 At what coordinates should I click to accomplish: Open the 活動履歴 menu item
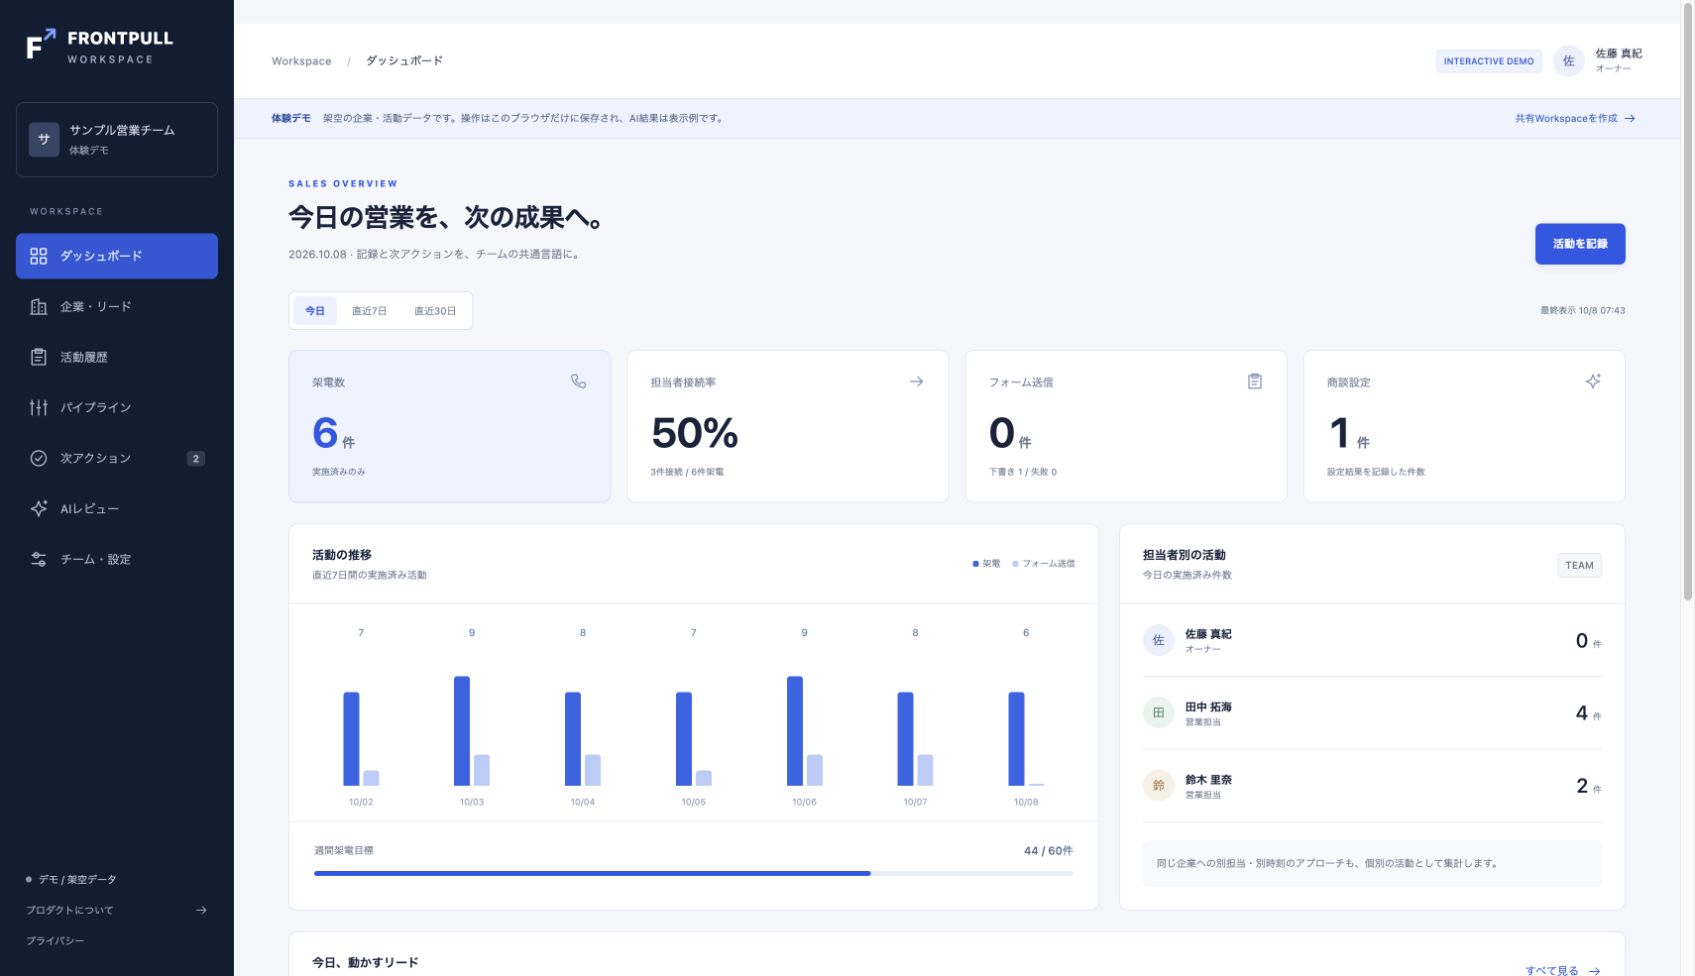(x=117, y=357)
